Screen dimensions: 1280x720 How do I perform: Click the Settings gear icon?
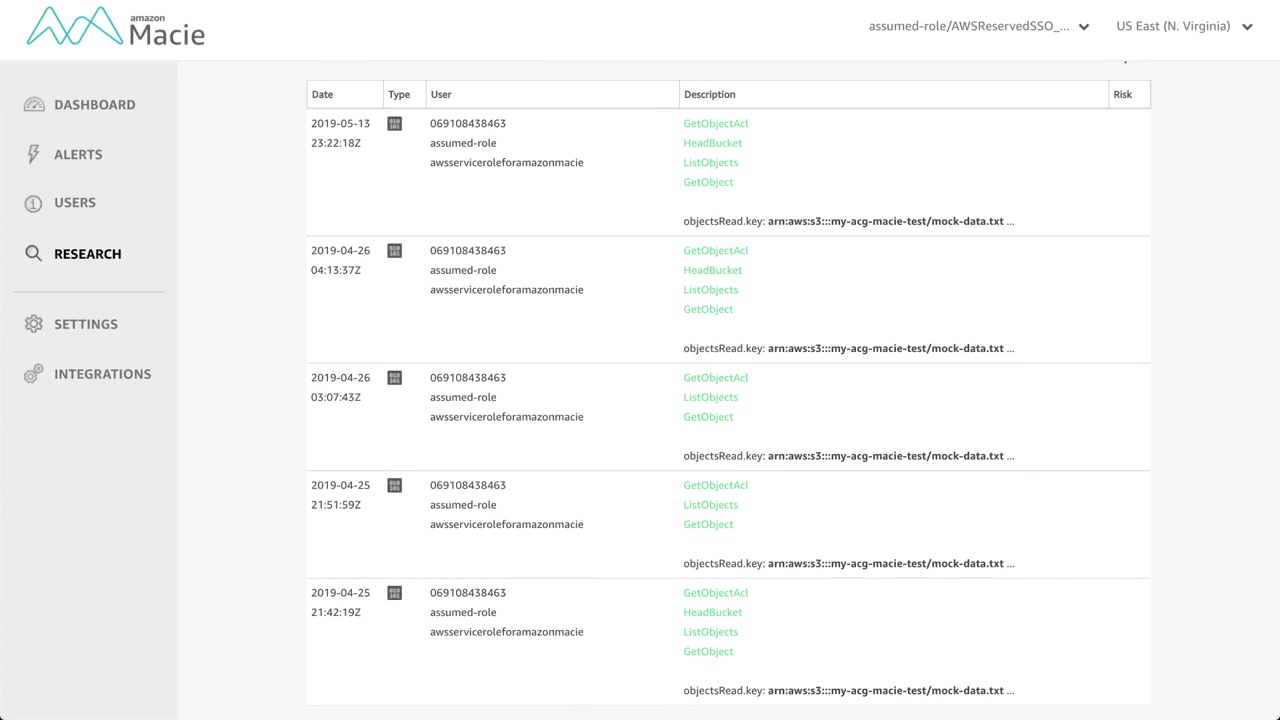click(x=34, y=324)
